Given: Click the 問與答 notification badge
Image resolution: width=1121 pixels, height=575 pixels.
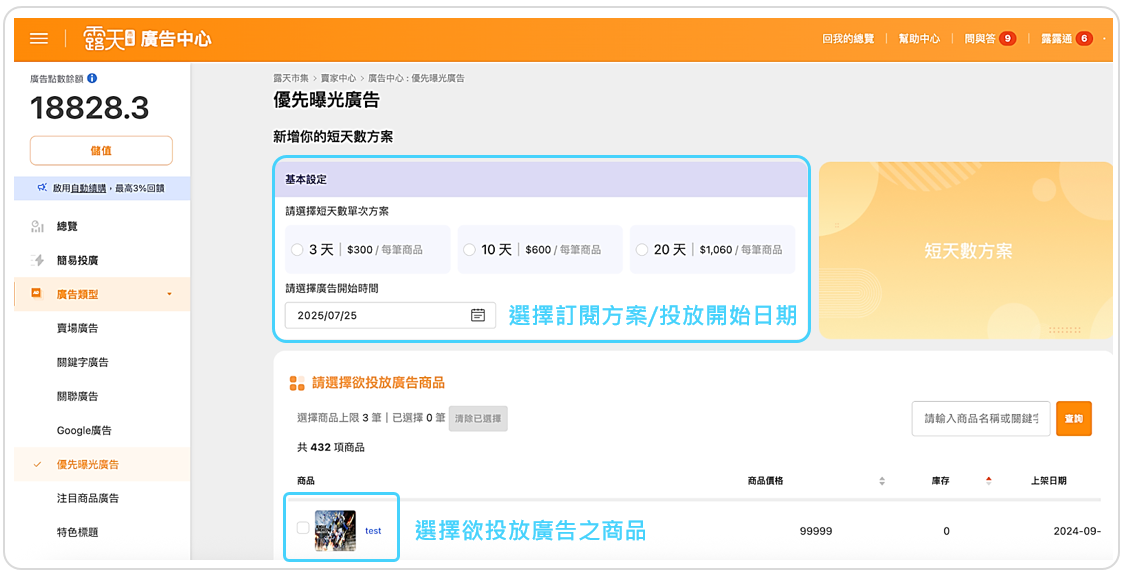Looking at the screenshot, I should tap(1007, 39).
